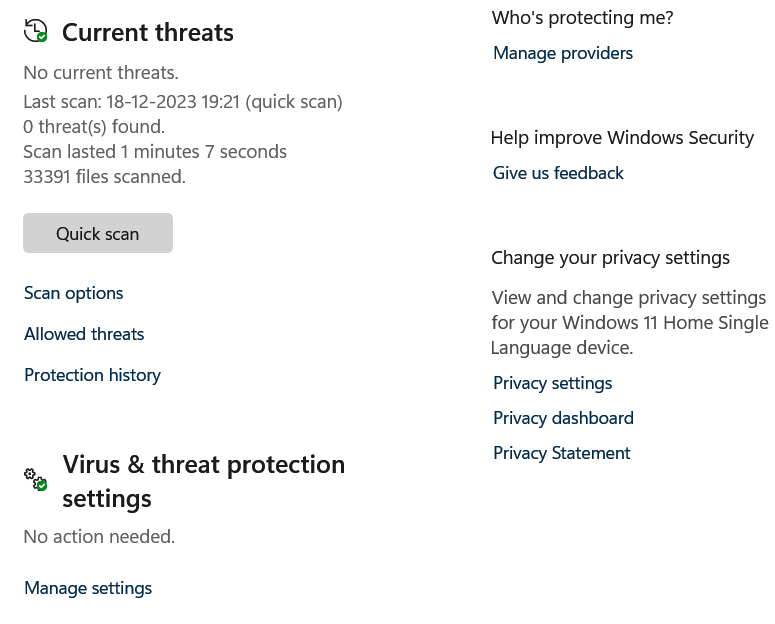
Task: Click the Current threats heading
Action: click(148, 32)
